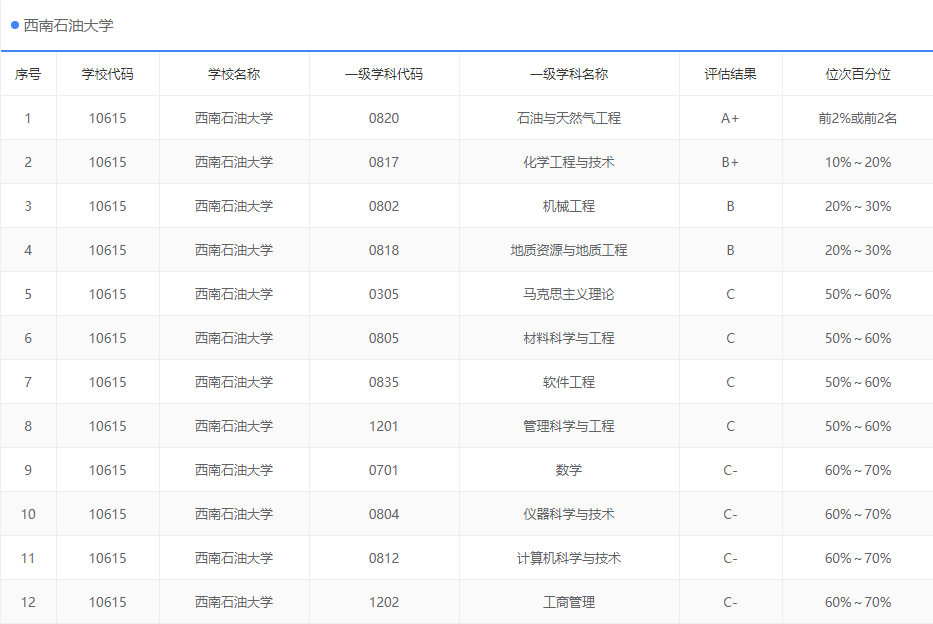Click the 数学 subject cell in row 9

(x=568, y=469)
